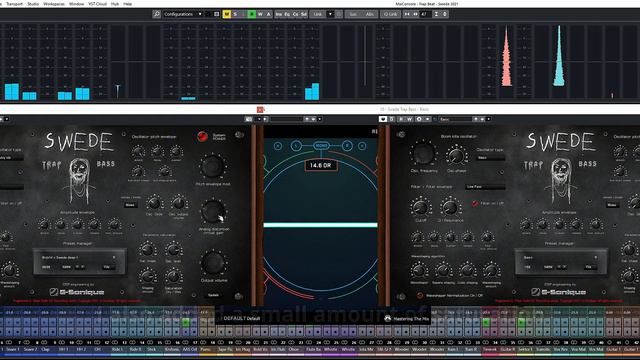
Task: Click the Piano channel label in the mixer
Action: click(205, 350)
